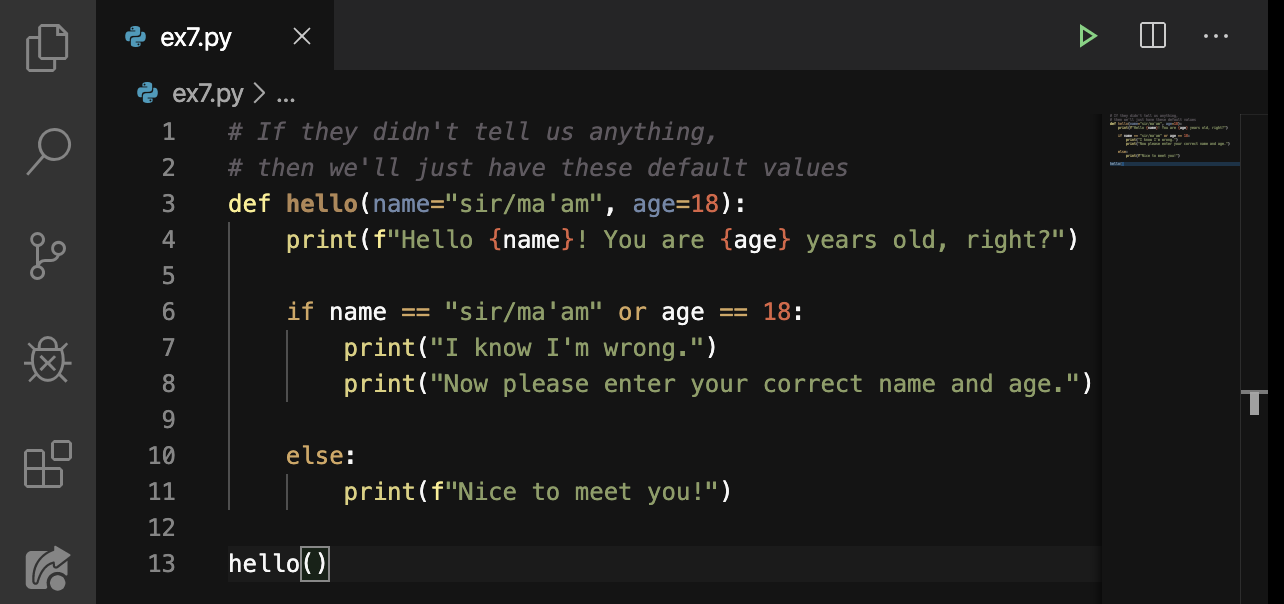Open the Search view

point(47,151)
